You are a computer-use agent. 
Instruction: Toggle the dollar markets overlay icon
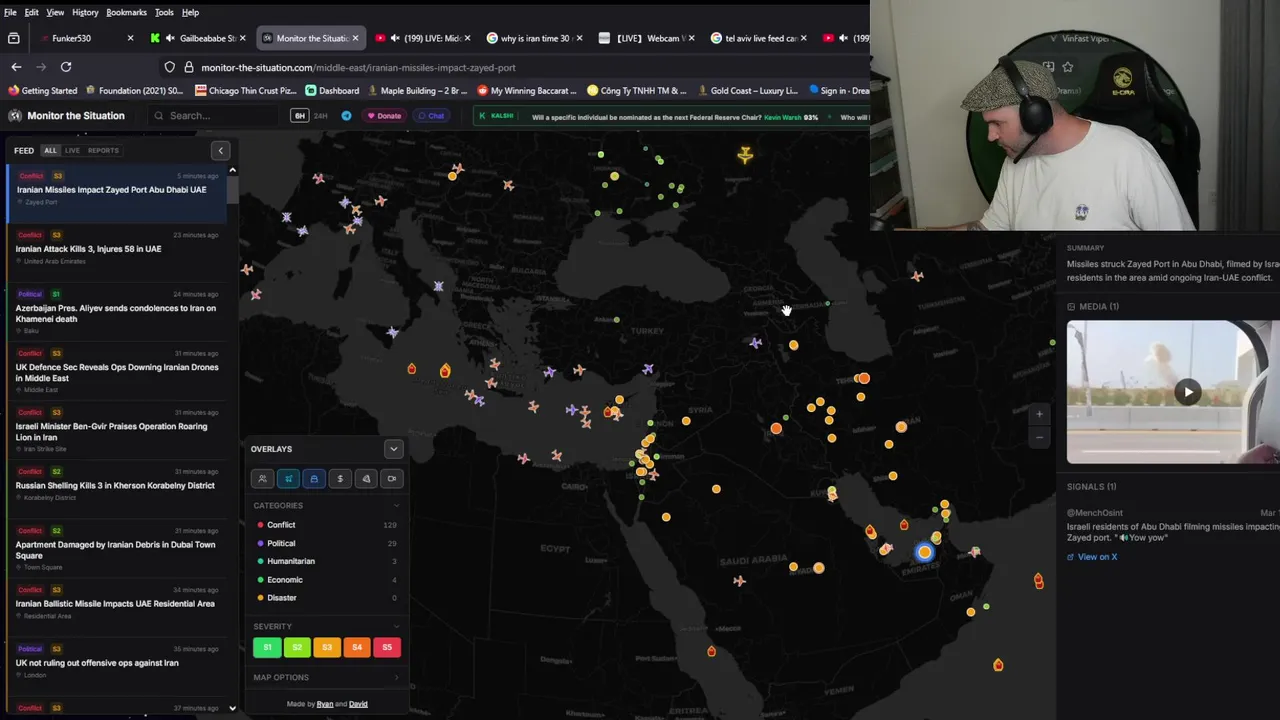point(340,479)
